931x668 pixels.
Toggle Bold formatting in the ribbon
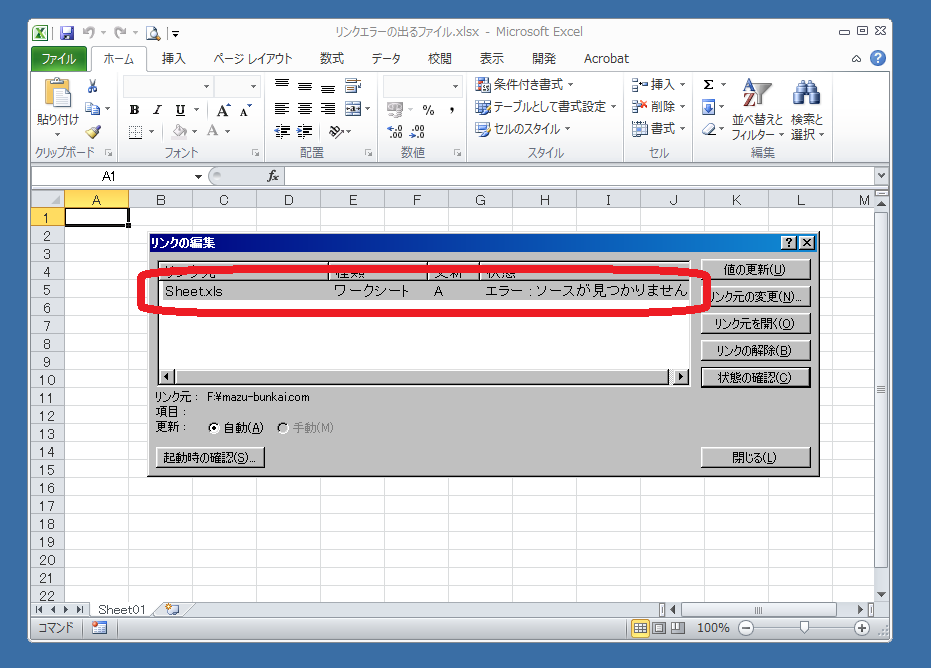click(135, 110)
